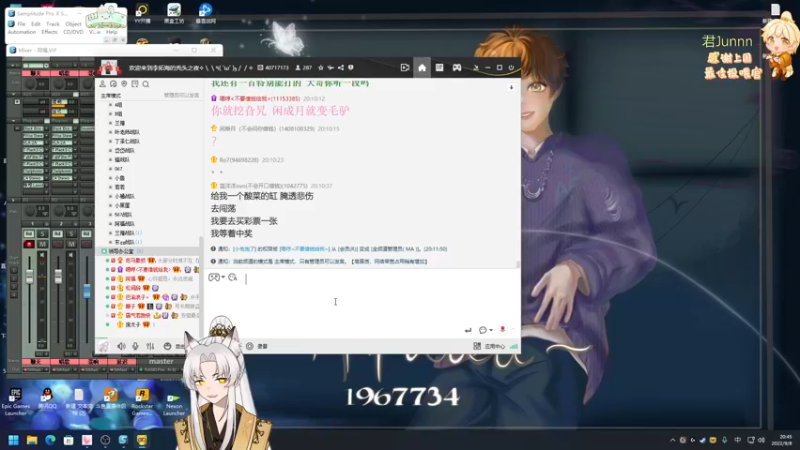The width and height of the screenshot is (800, 450).
Task: Click the info icon in channel header
Action: (x=351, y=67)
